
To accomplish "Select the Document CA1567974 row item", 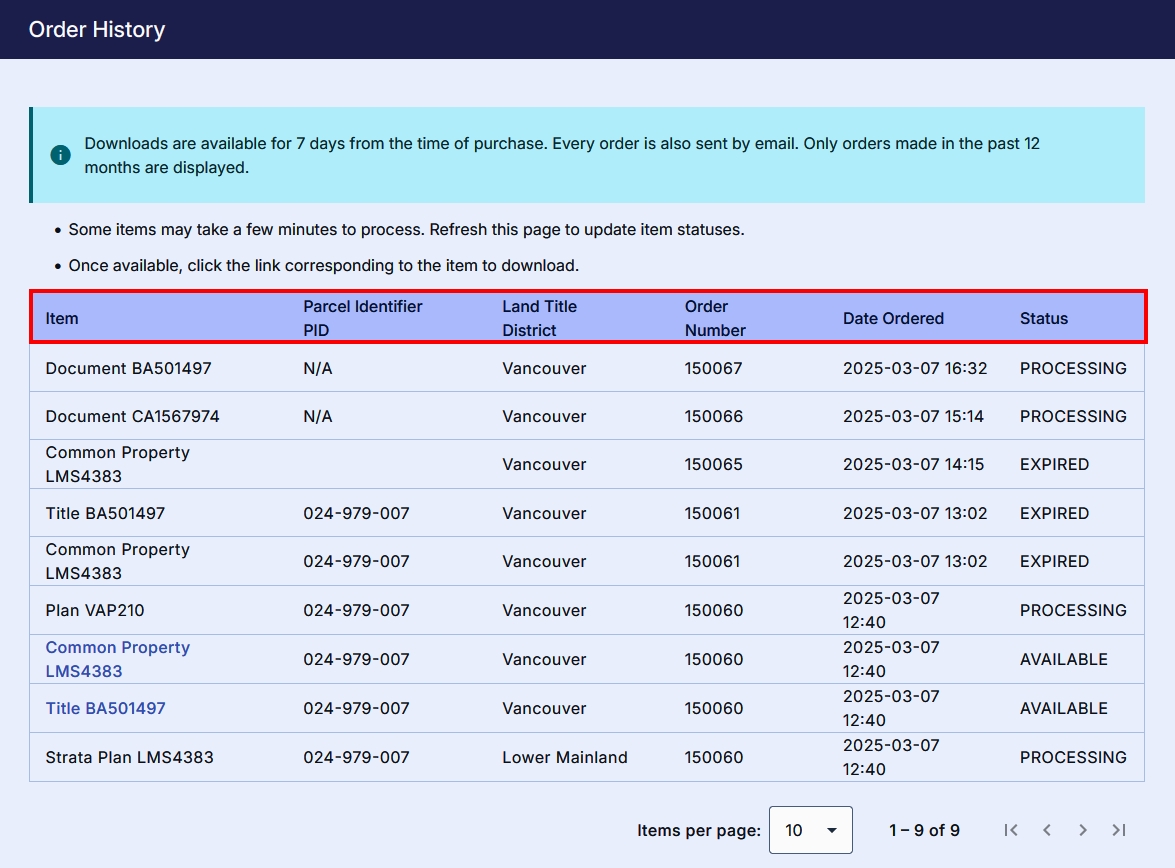I will (x=133, y=416).
